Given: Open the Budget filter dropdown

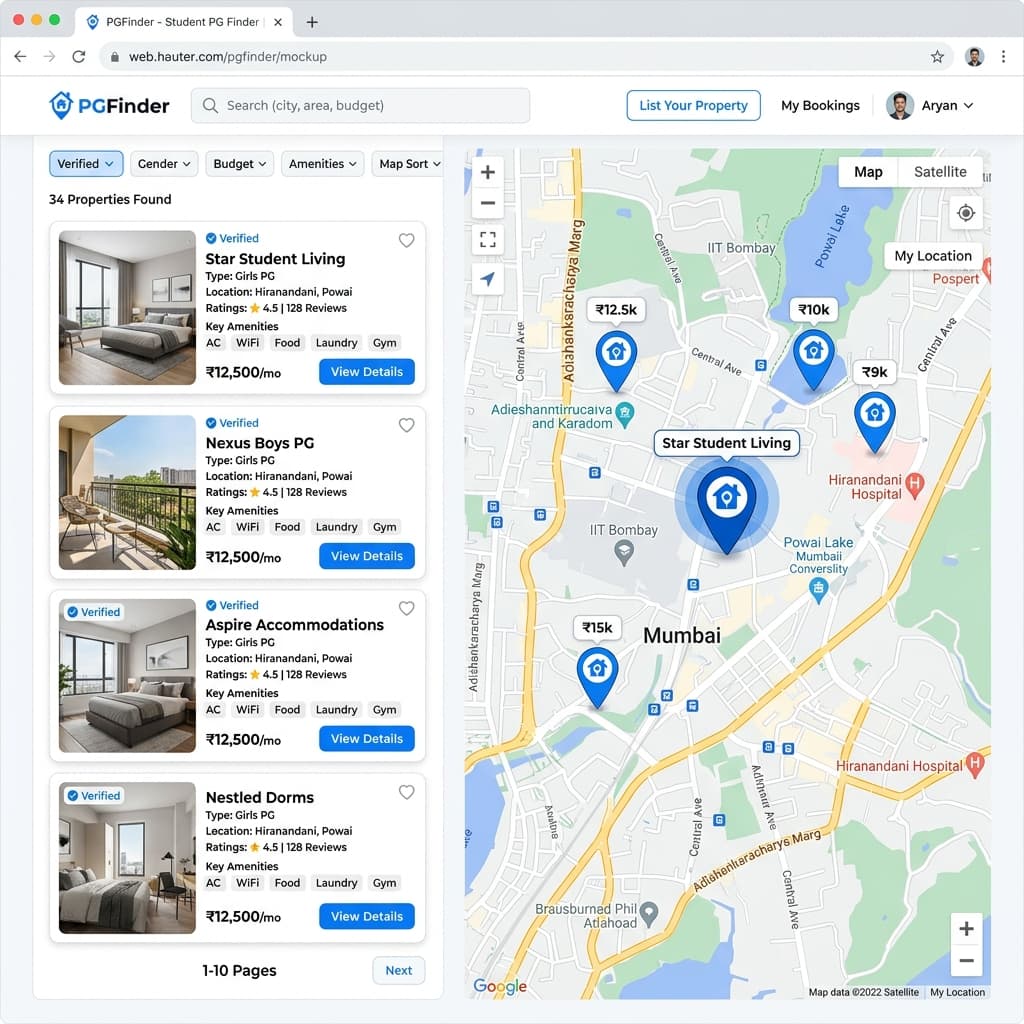Looking at the screenshot, I should 240,164.
